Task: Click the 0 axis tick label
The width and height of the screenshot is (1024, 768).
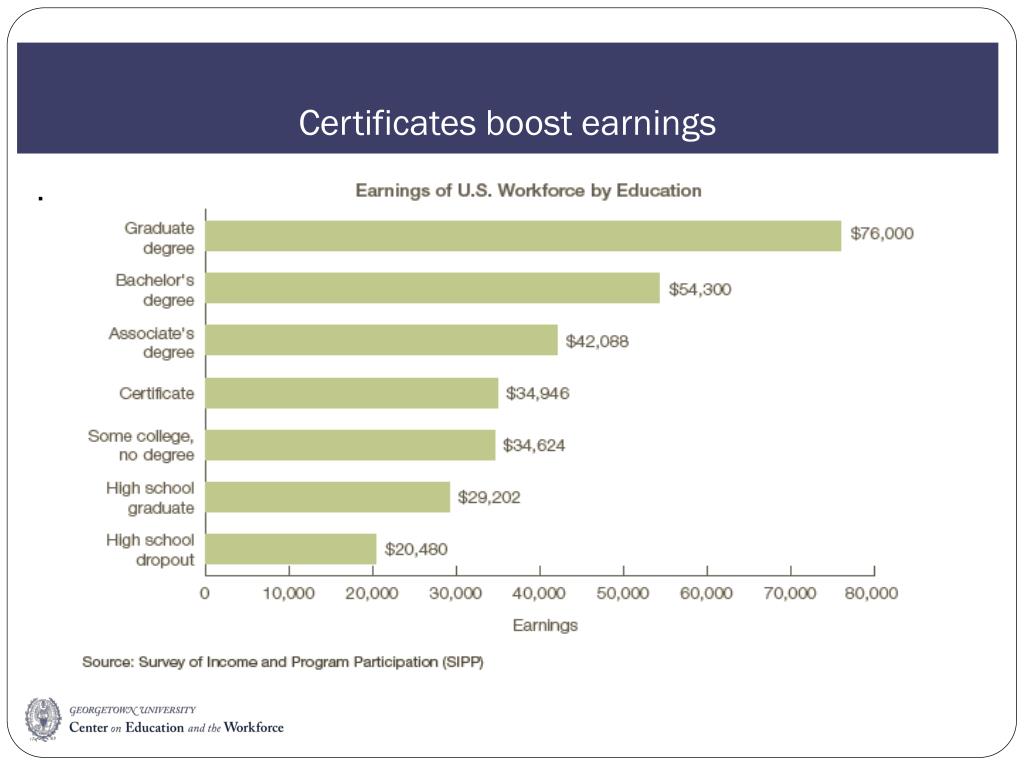Action: pos(204,593)
